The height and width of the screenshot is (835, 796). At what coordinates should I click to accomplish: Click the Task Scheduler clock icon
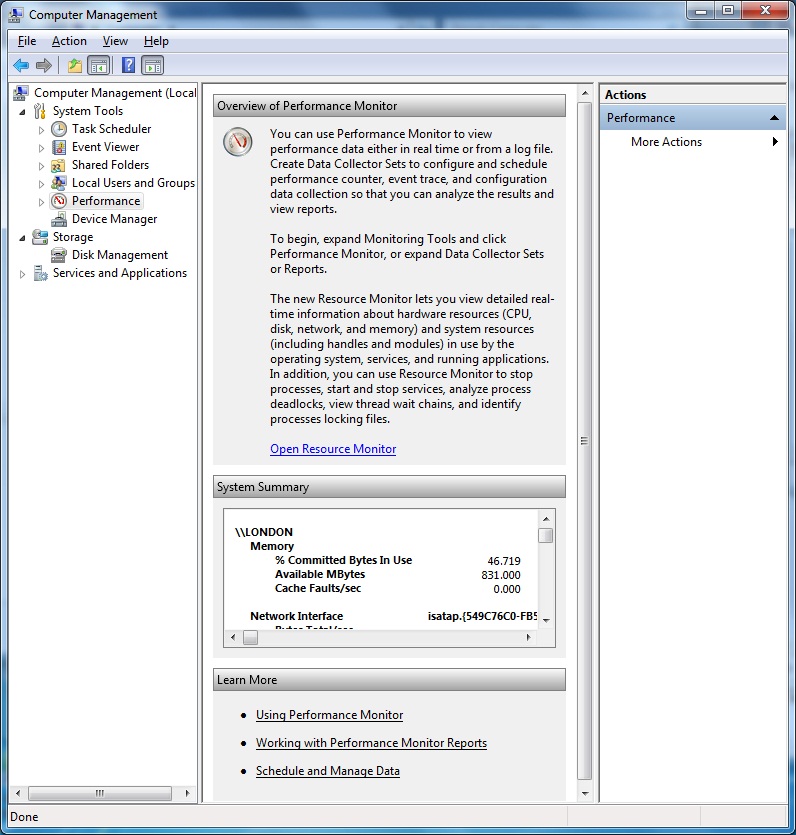(59, 129)
